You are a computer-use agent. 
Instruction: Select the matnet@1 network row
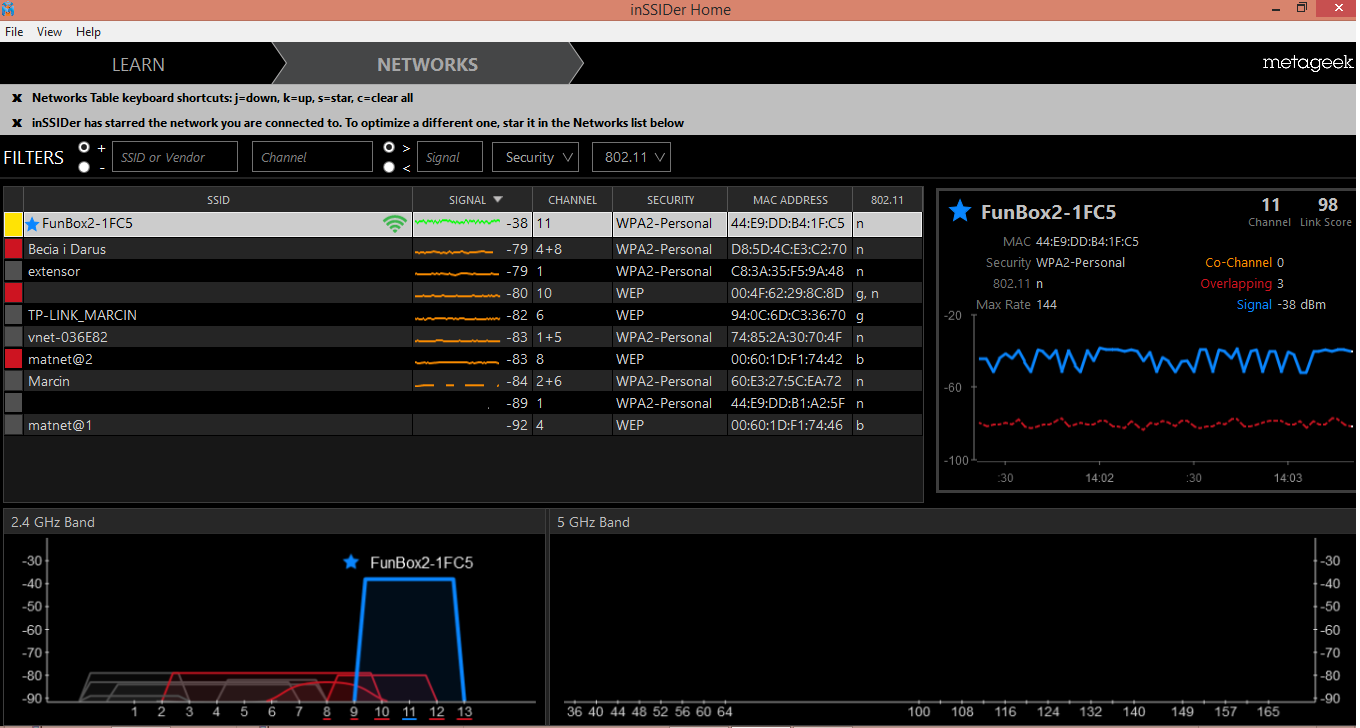coord(463,425)
